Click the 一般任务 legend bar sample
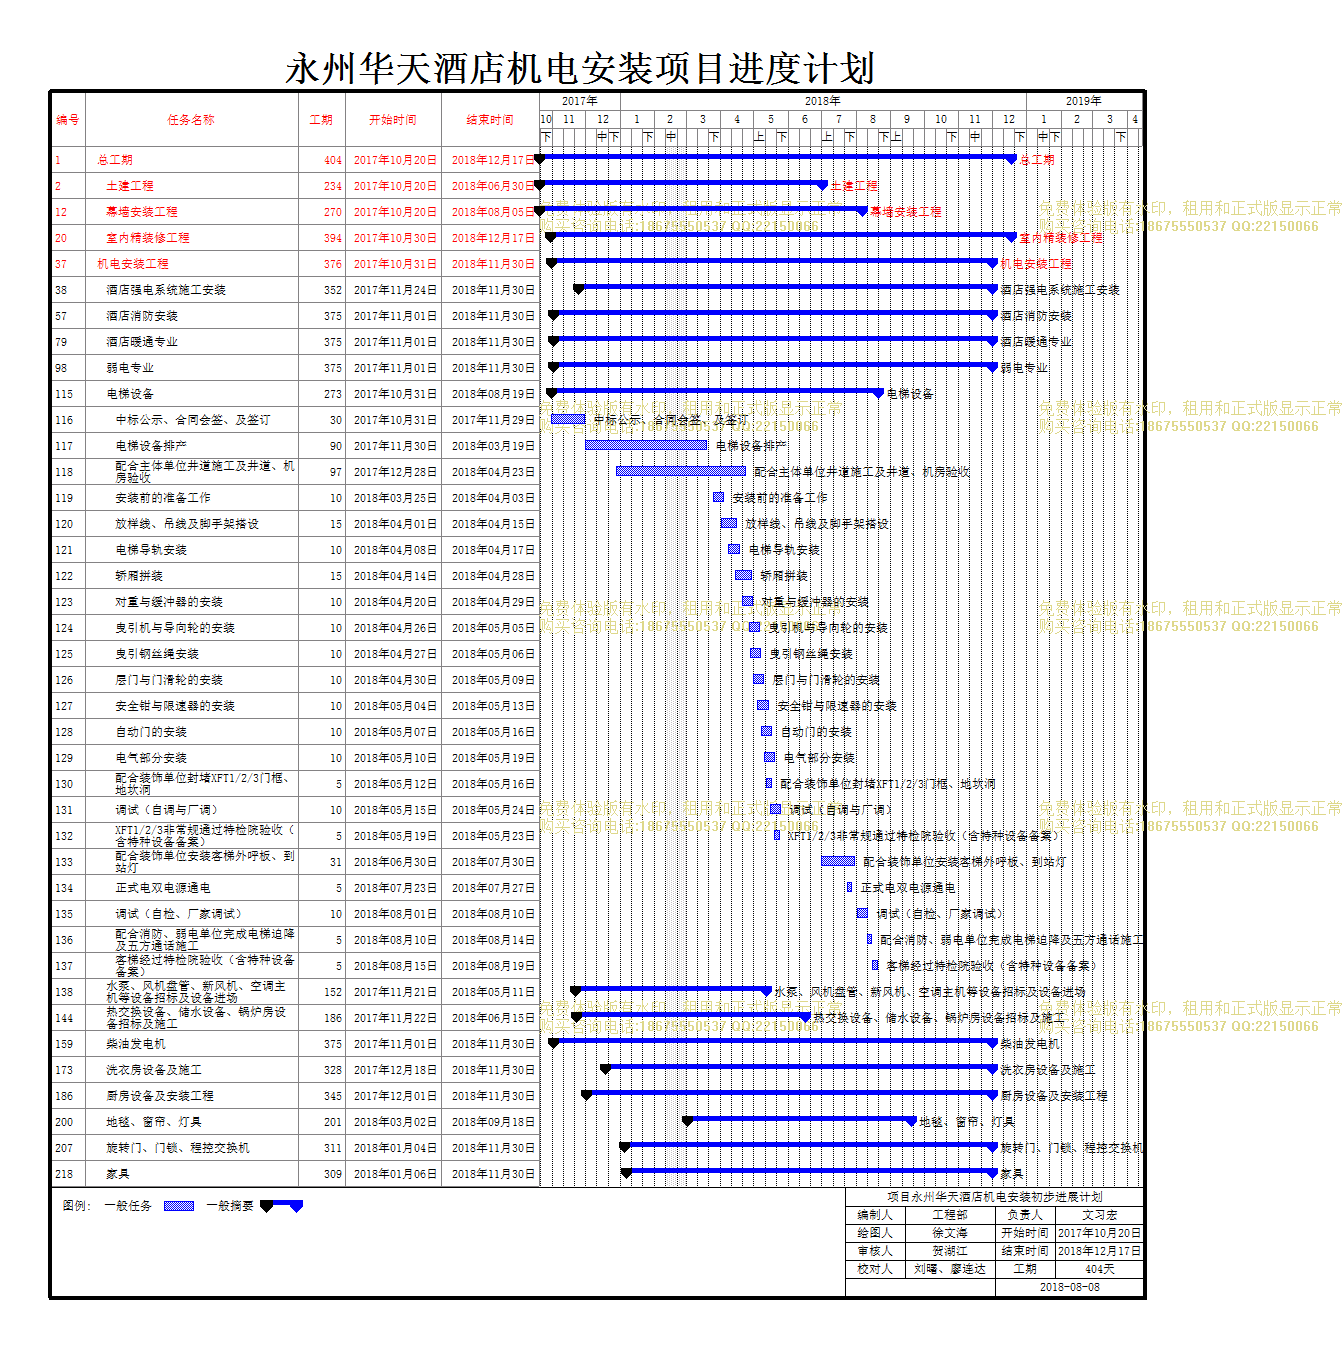Image resolution: width=1342 pixels, height=1347 pixels. point(179,1206)
